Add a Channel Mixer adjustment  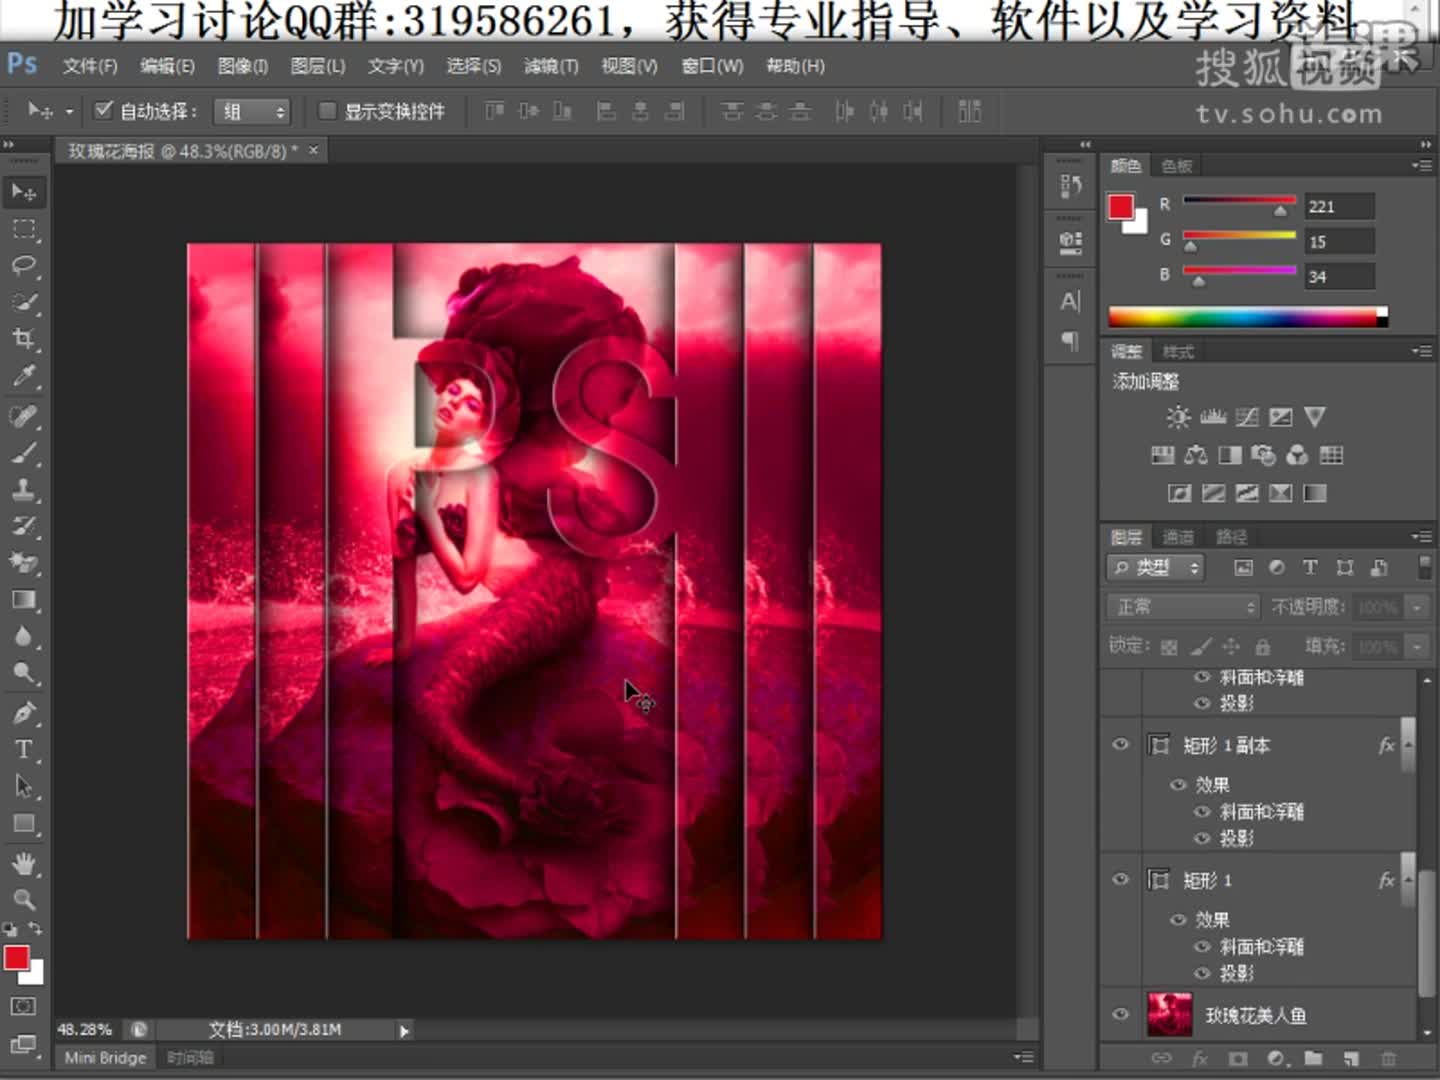click(1297, 456)
